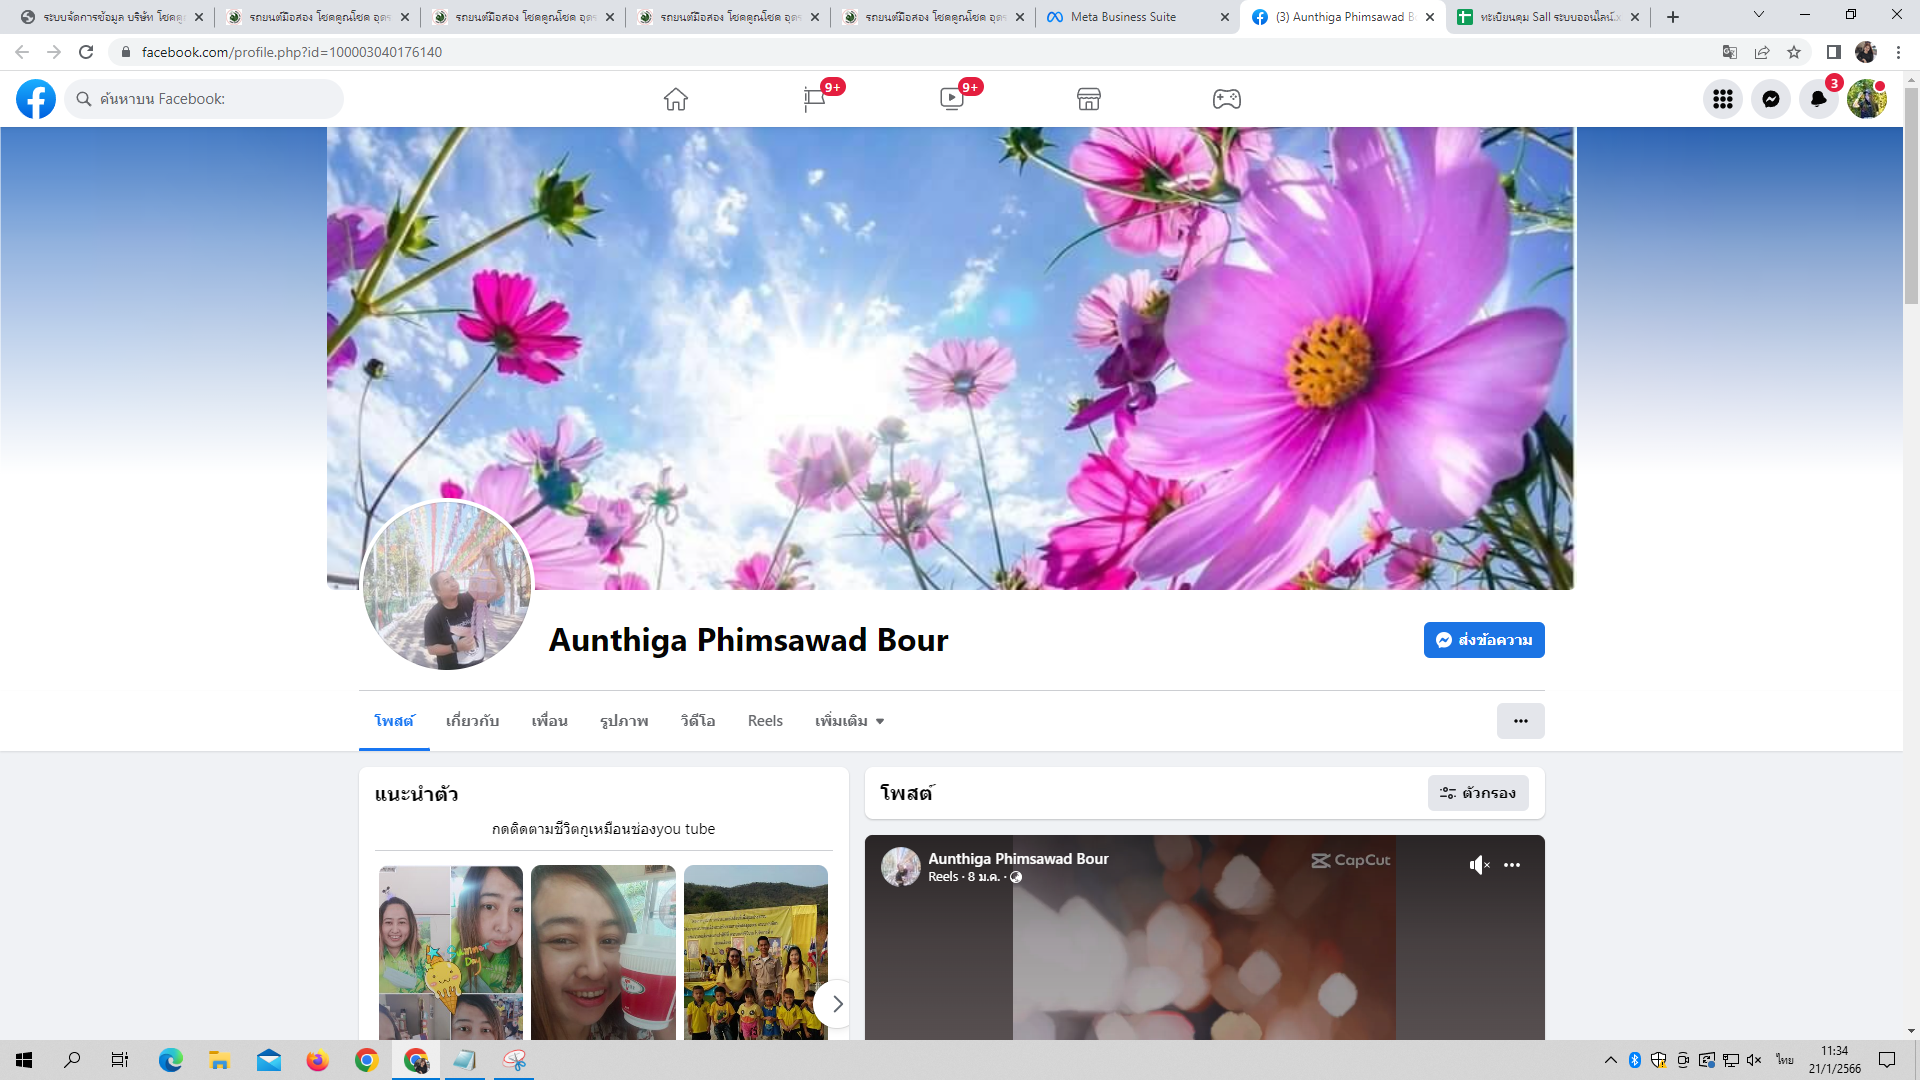Bookmark this page with star icon

(1794, 52)
